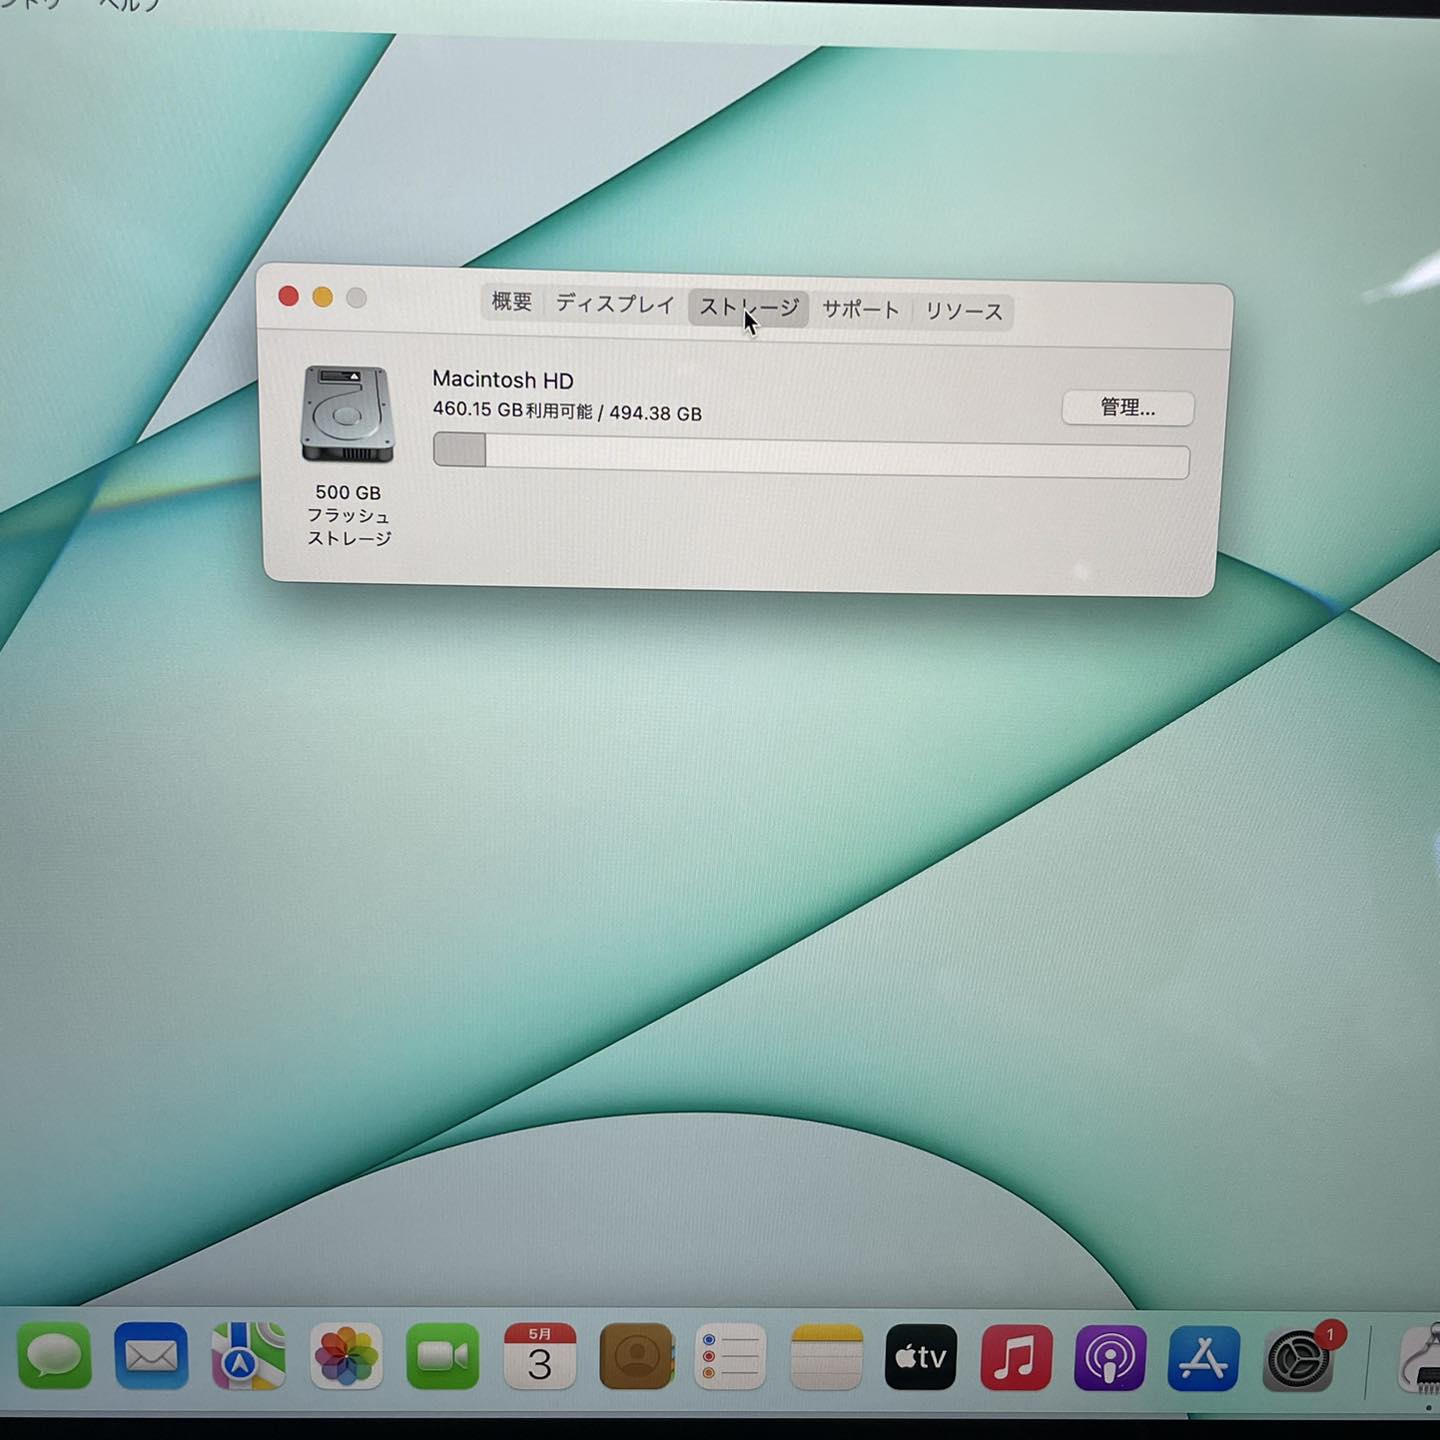Click the 管理... button

[x=1127, y=408]
